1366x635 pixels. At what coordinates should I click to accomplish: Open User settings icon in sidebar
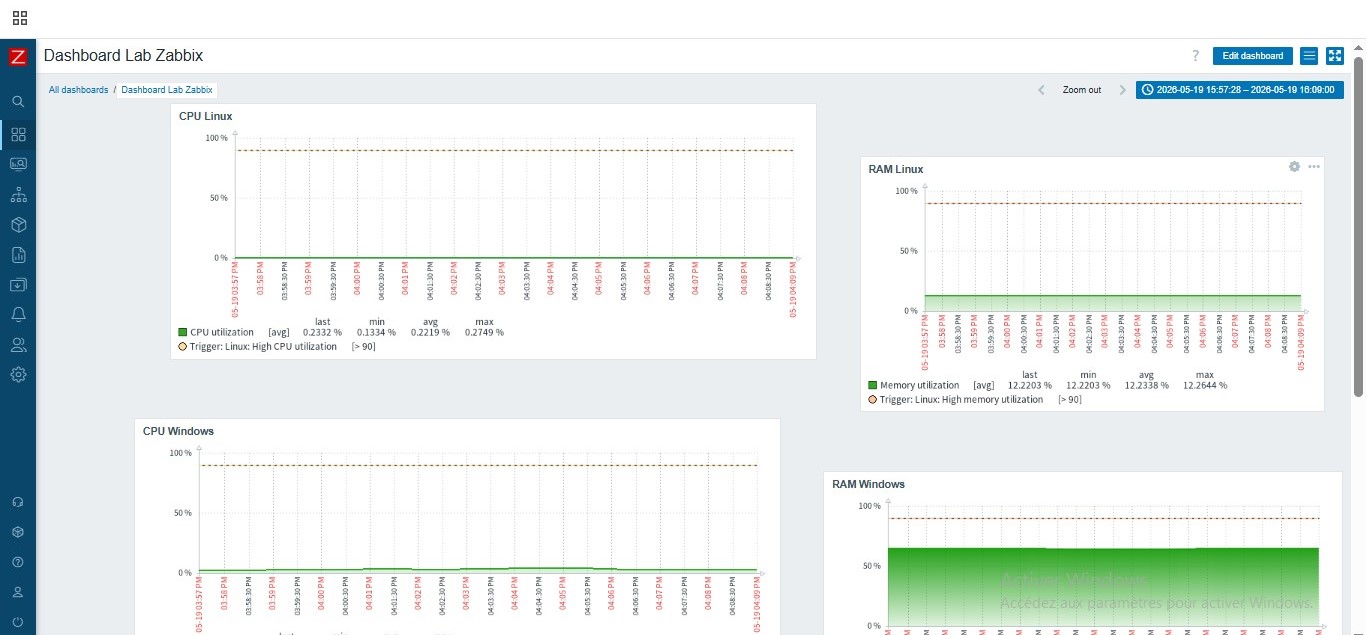click(18, 592)
